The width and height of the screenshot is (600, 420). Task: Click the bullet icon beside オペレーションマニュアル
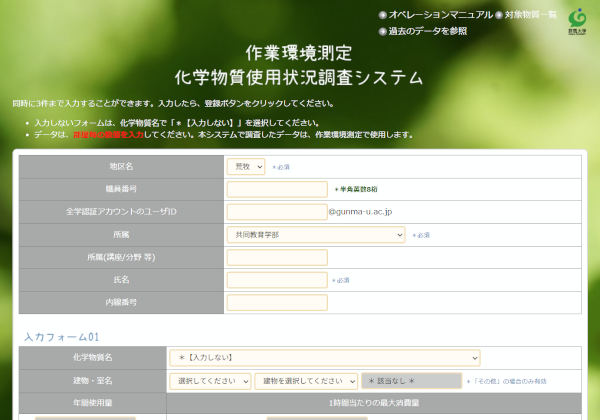[x=383, y=15]
